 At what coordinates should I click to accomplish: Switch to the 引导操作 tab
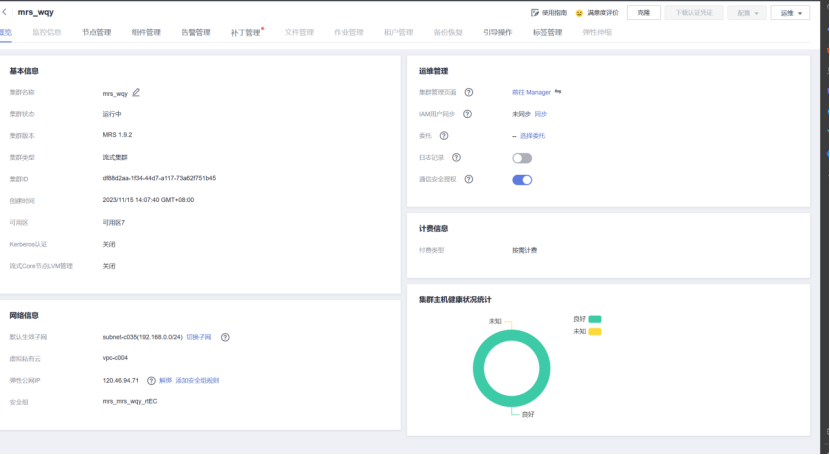pos(498,32)
